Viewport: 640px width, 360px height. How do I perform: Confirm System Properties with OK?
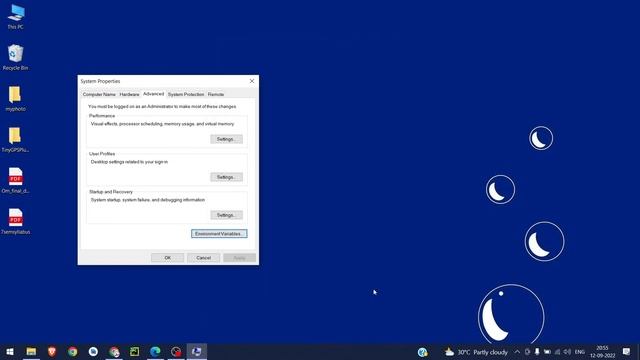[167, 258]
